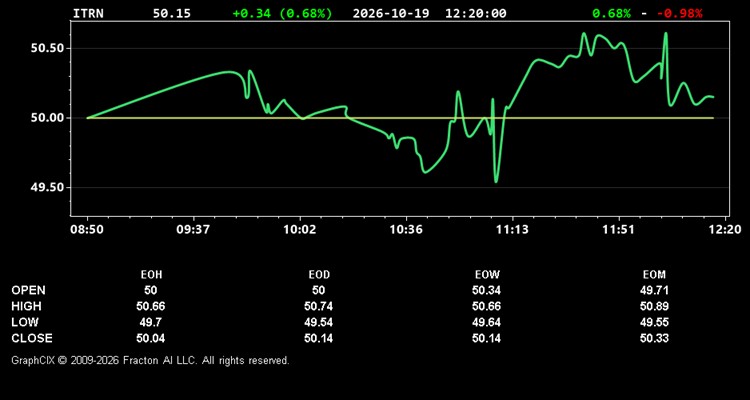Select the EOW close value 50.14

[486, 338]
